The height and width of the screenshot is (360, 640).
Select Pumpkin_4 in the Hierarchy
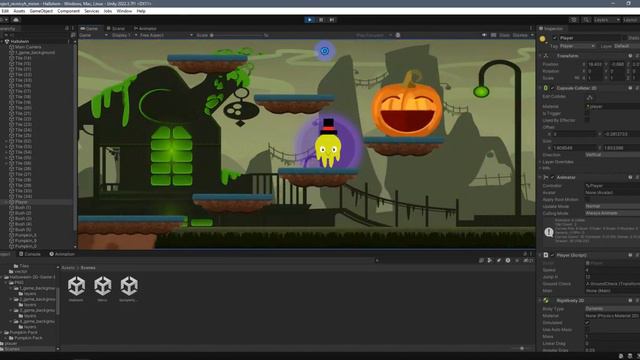tap(26, 236)
